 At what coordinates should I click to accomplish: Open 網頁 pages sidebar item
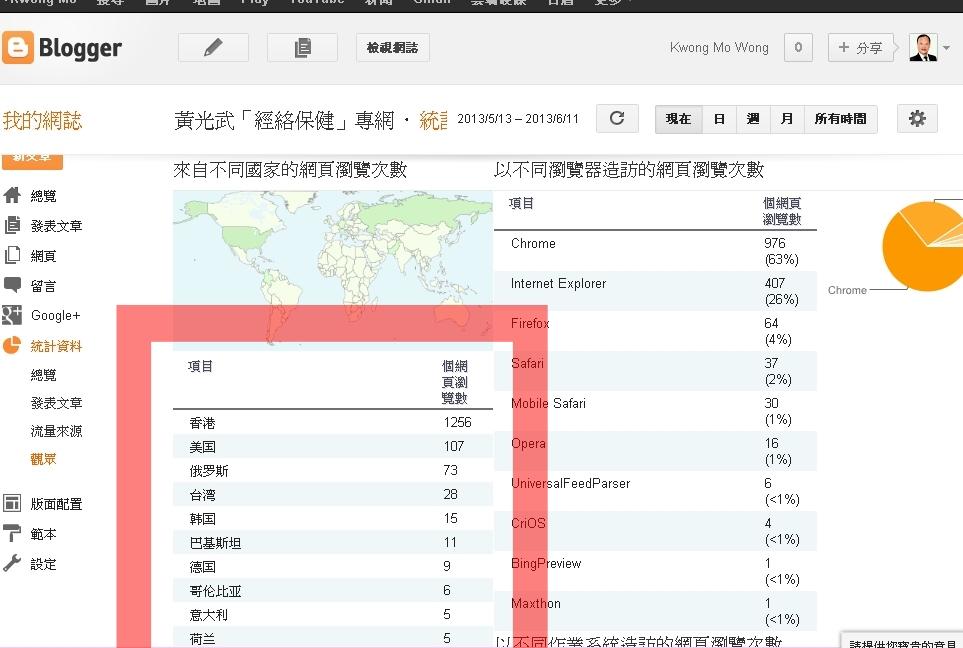pyautogui.click(x=44, y=256)
